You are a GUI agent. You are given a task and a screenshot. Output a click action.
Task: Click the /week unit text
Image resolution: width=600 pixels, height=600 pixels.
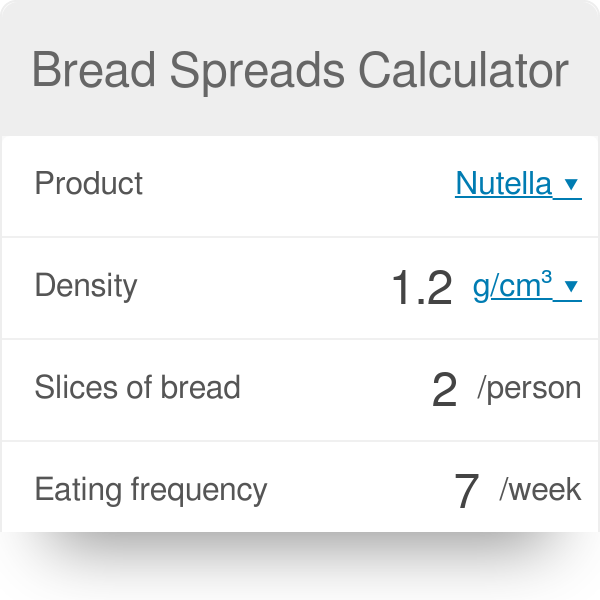540,490
